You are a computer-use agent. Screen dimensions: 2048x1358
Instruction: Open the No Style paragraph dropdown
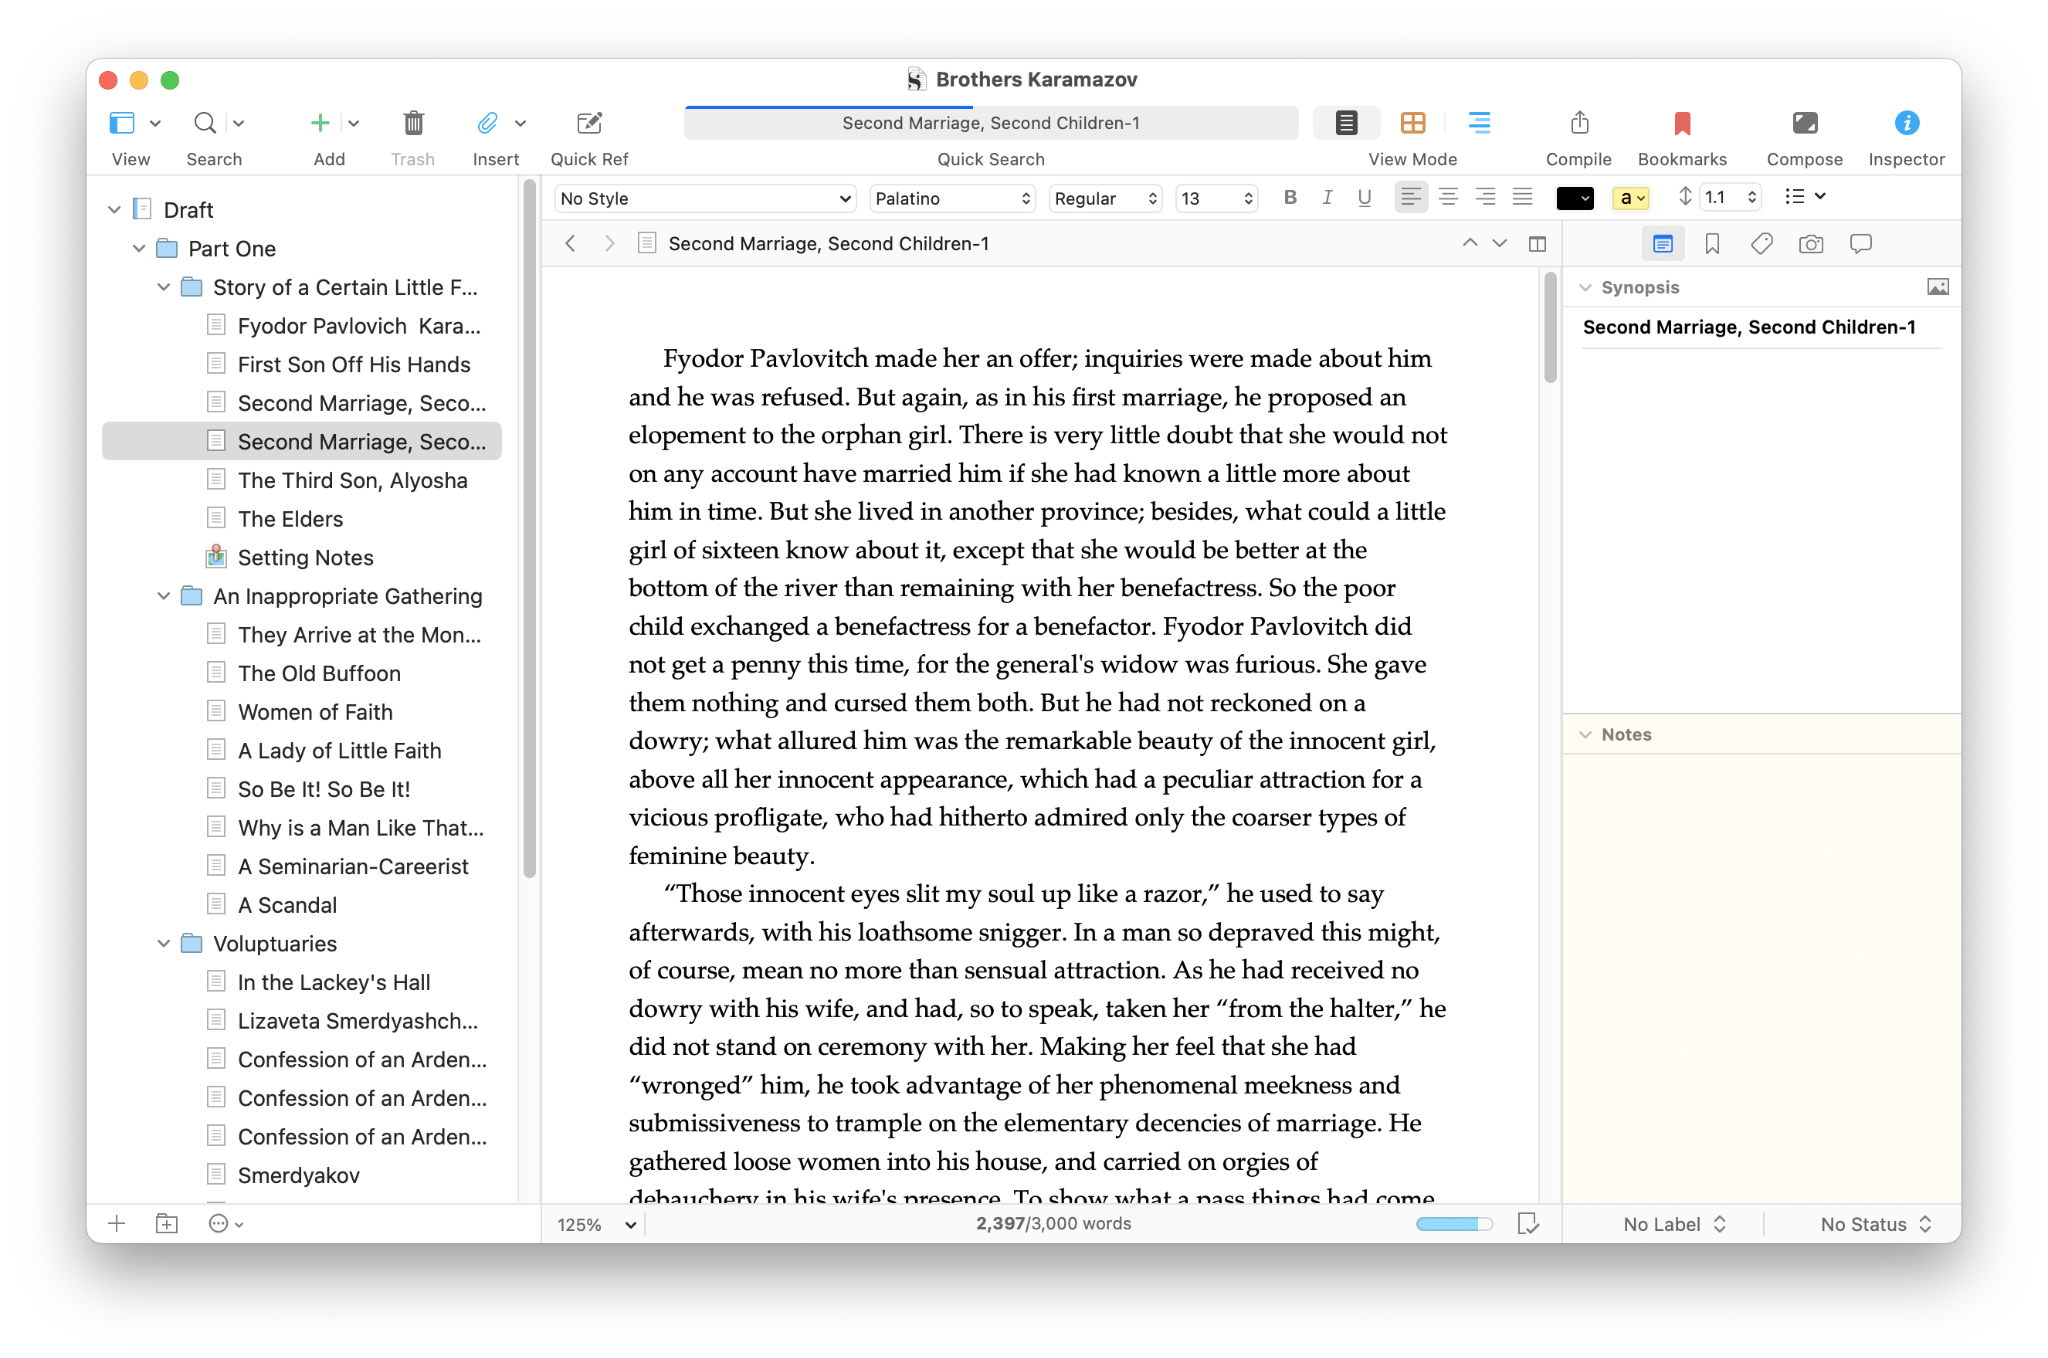pos(706,198)
